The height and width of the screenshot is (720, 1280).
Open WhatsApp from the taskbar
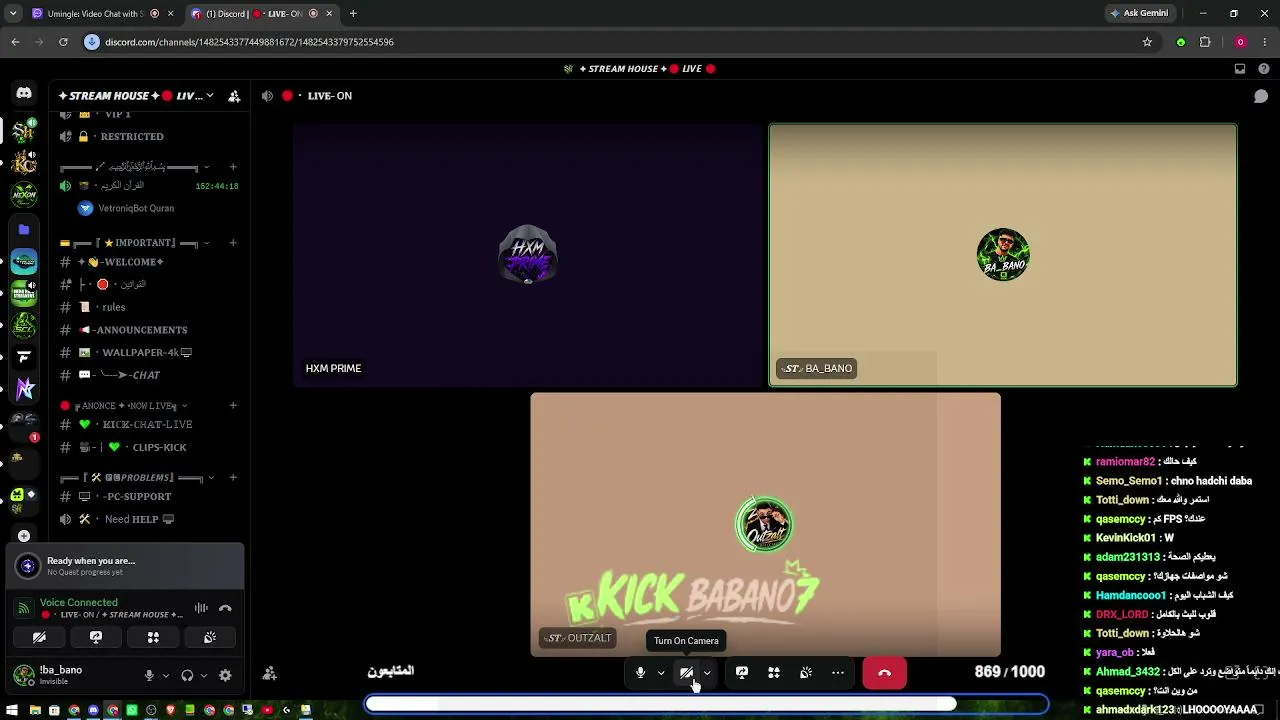point(132,710)
